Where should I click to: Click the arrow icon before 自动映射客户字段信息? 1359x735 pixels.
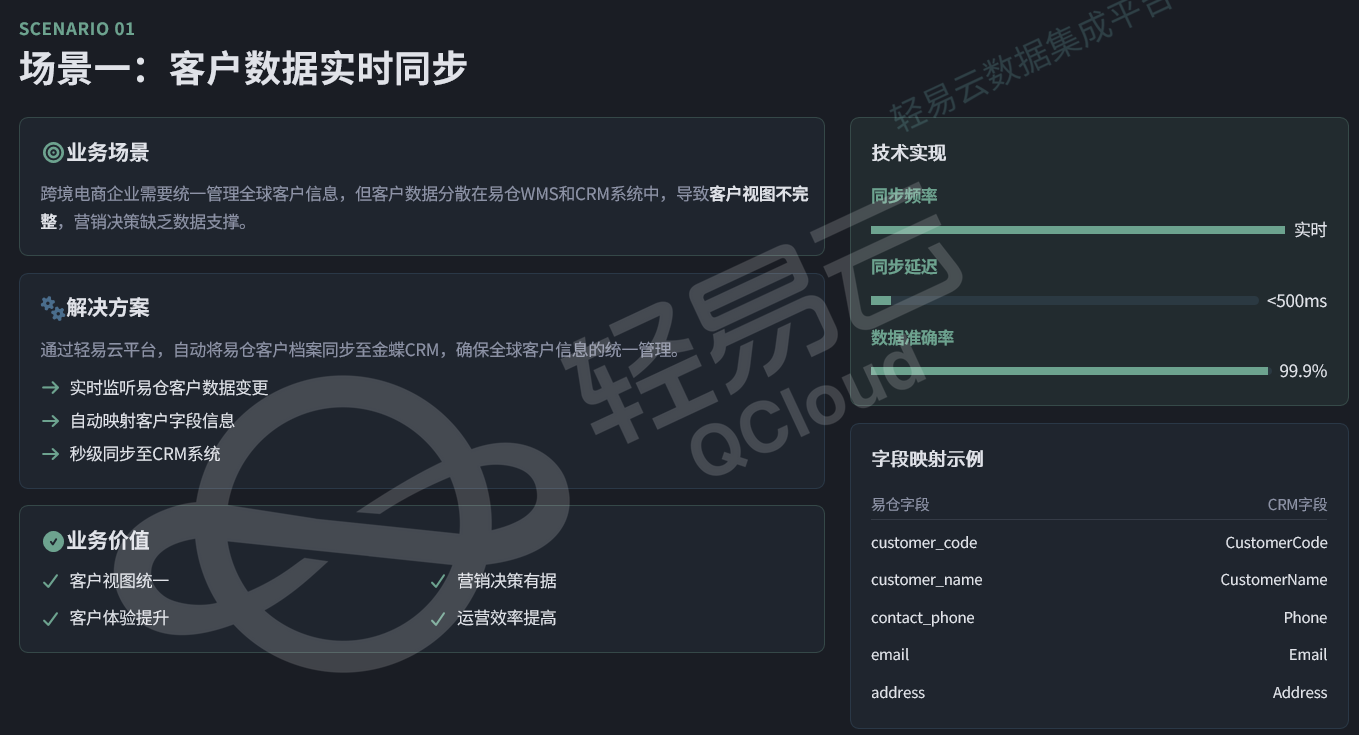(x=51, y=421)
